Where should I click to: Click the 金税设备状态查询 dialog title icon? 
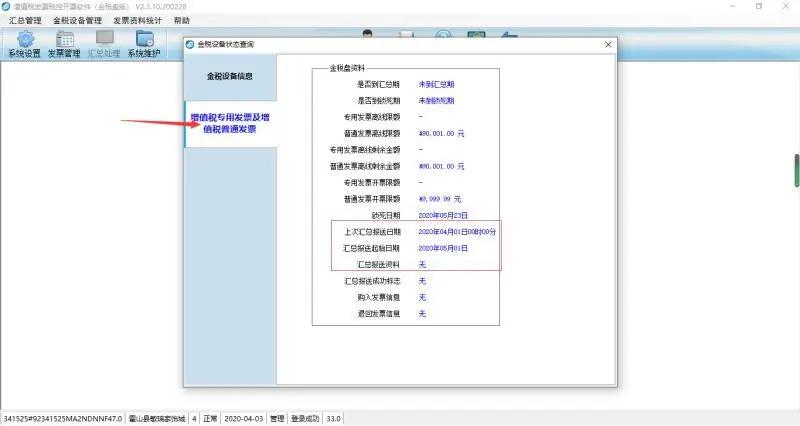pyautogui.click(x=190, y=44)
